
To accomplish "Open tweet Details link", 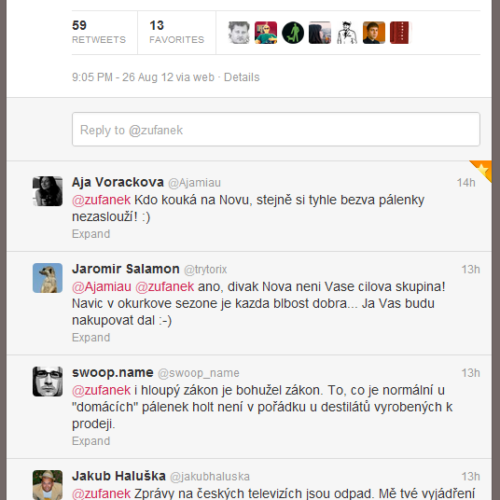I will click(242, 77).
